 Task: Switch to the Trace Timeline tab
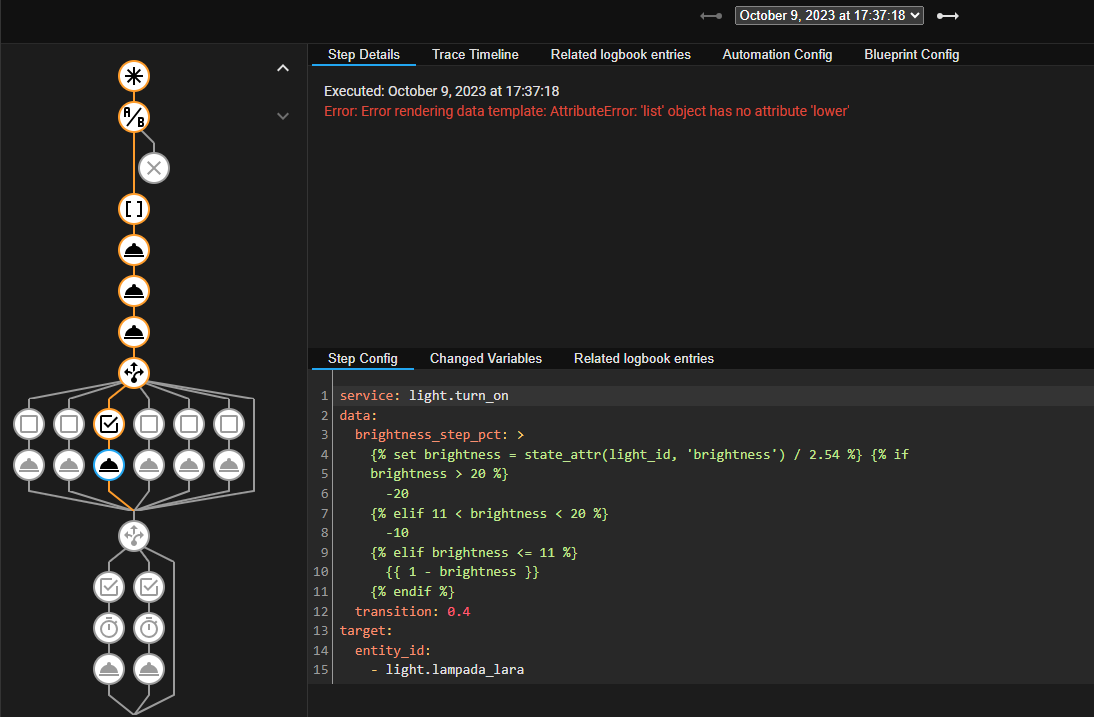pyautogui.click(x=475, y=54)
